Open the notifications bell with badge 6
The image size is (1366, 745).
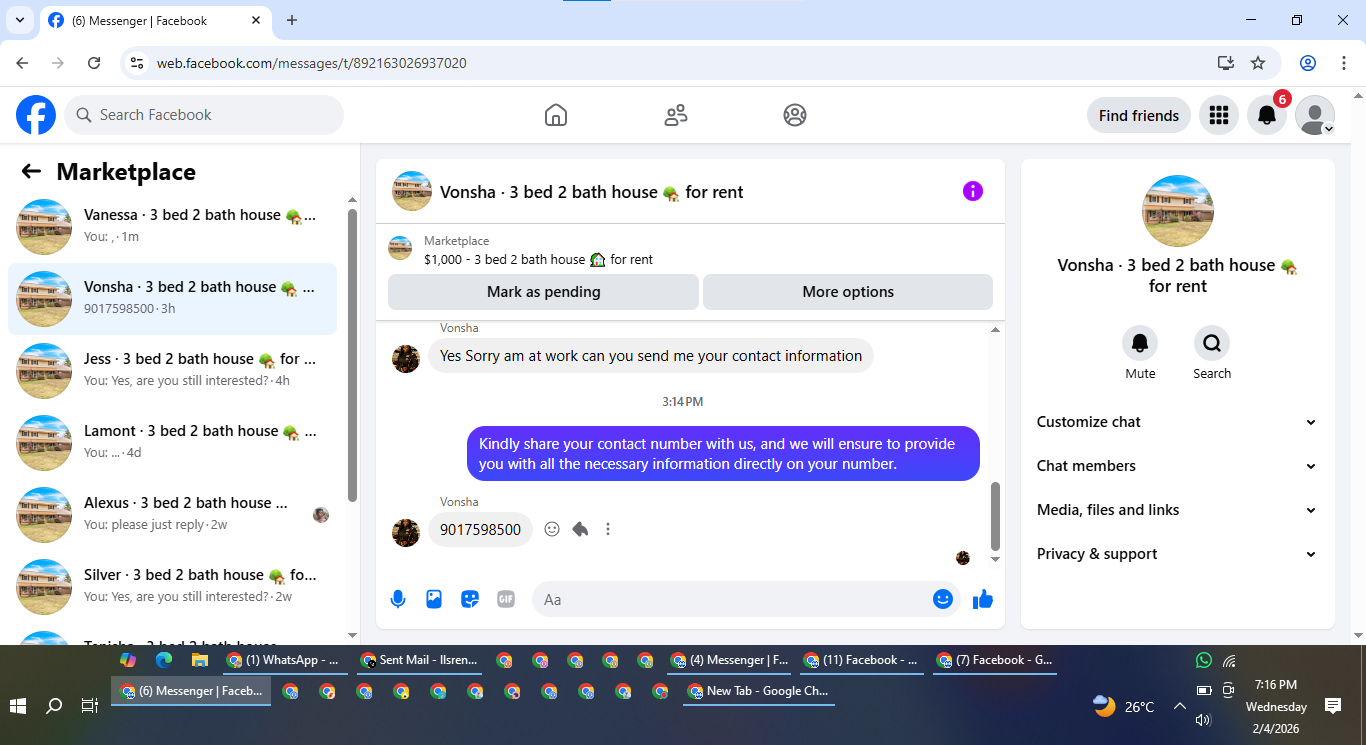point(1267,115)
